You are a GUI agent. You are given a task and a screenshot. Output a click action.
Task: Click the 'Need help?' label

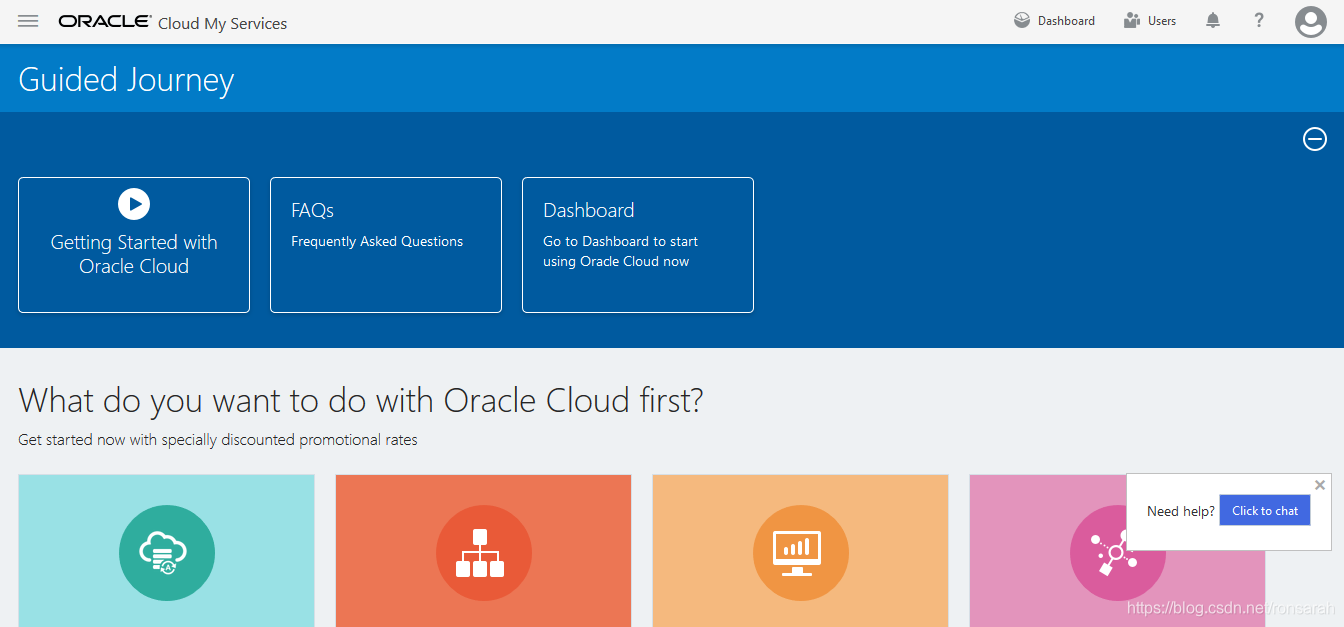tap(1181, 511)
